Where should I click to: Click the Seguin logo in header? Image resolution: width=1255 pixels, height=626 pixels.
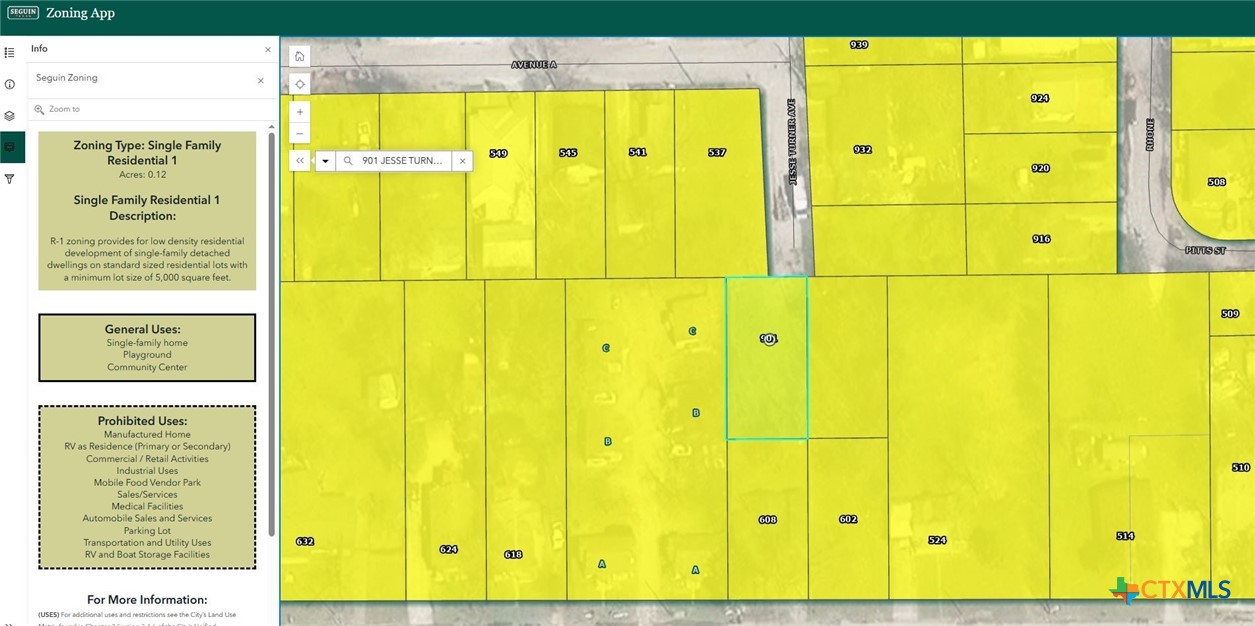click(22, 13)
